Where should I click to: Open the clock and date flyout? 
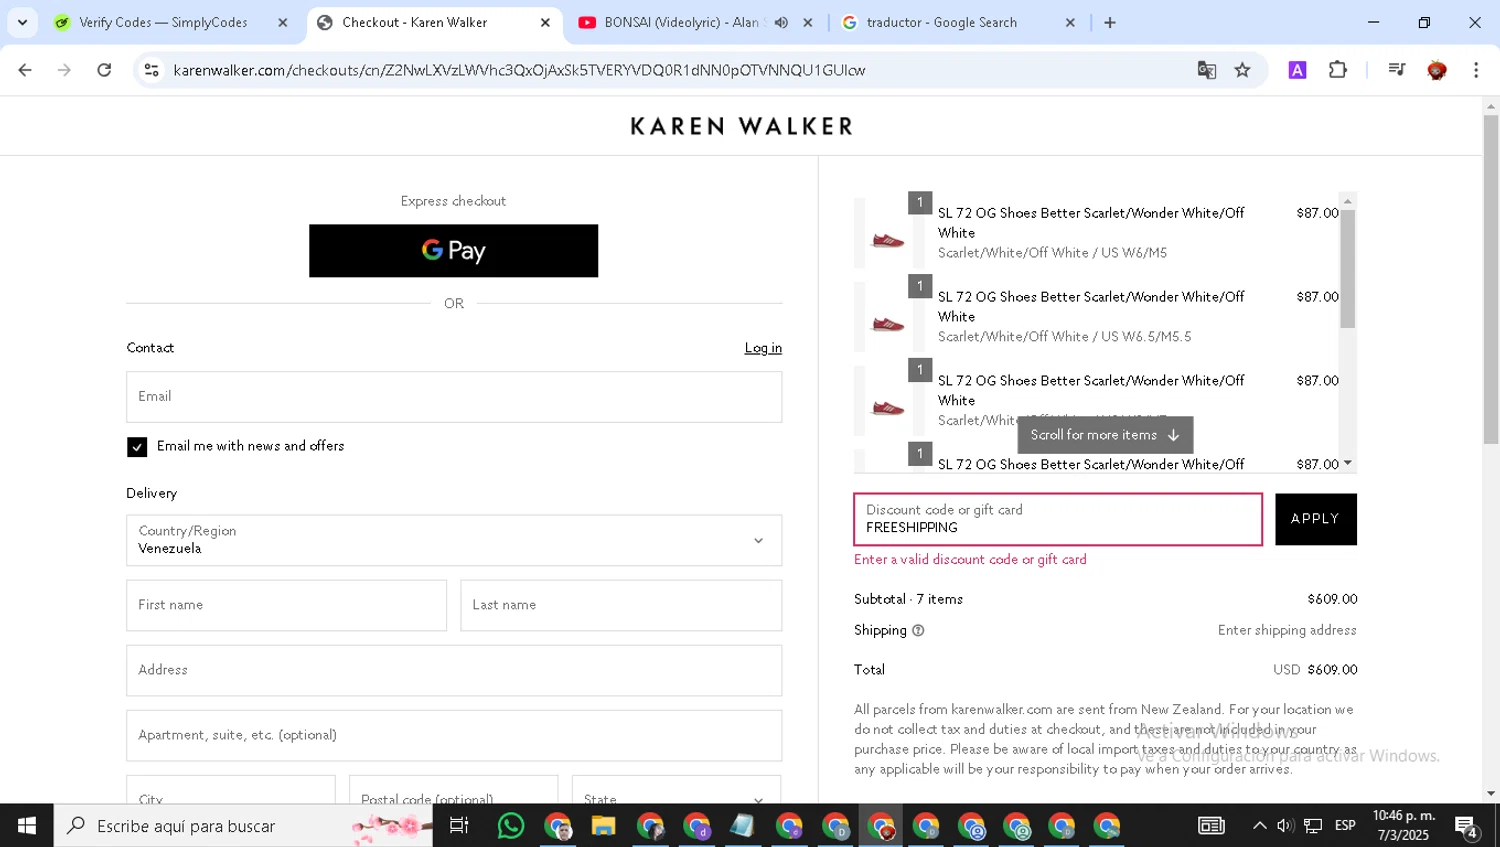pyautogui.click(x=1403, y=826)
